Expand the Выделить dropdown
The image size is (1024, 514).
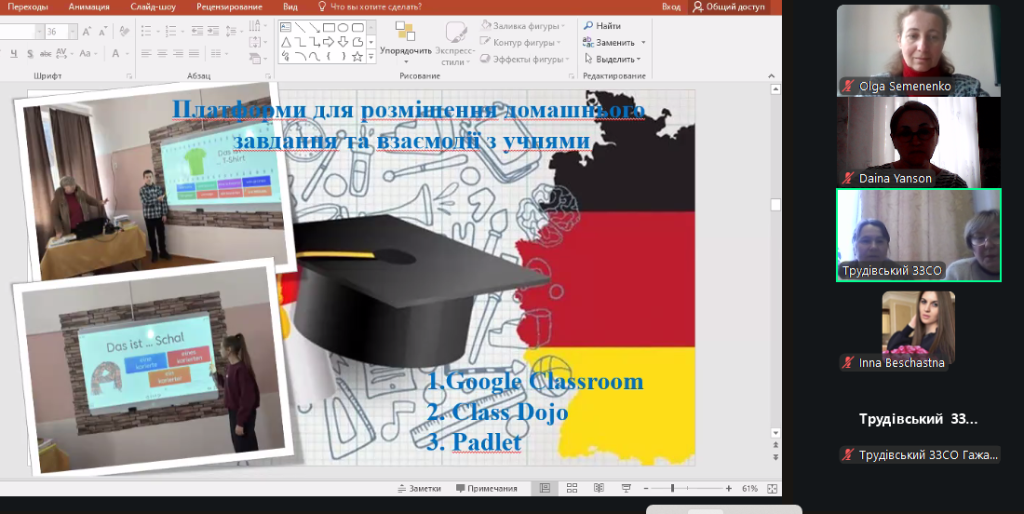pos(614,59)
